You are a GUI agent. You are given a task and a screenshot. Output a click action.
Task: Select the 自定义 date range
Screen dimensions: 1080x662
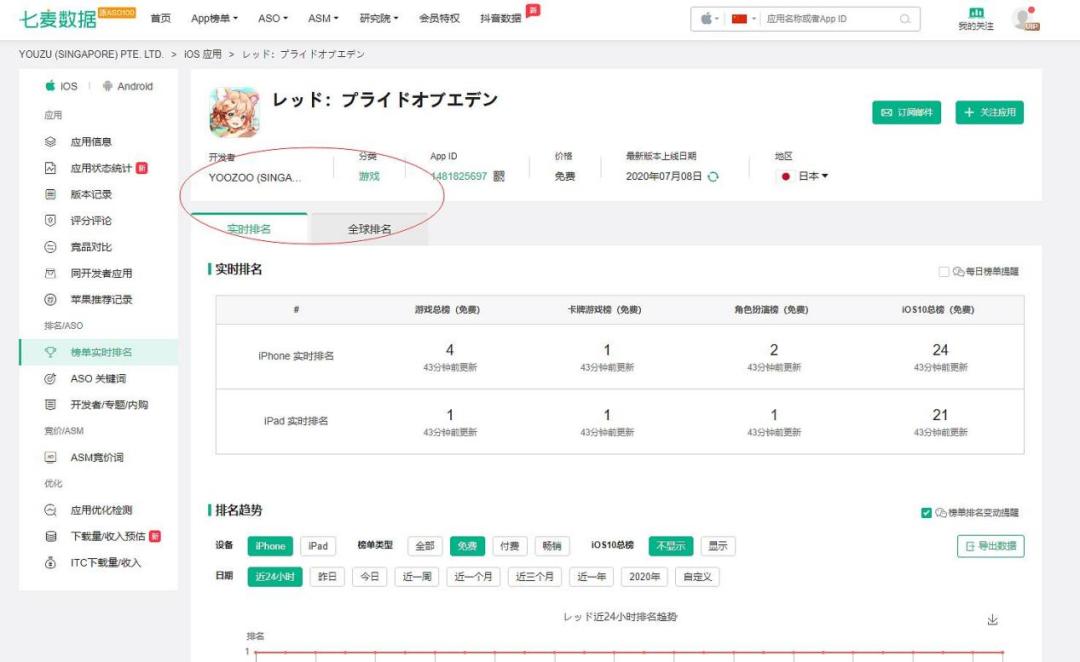pyautogui.click(x=697, y=577)
